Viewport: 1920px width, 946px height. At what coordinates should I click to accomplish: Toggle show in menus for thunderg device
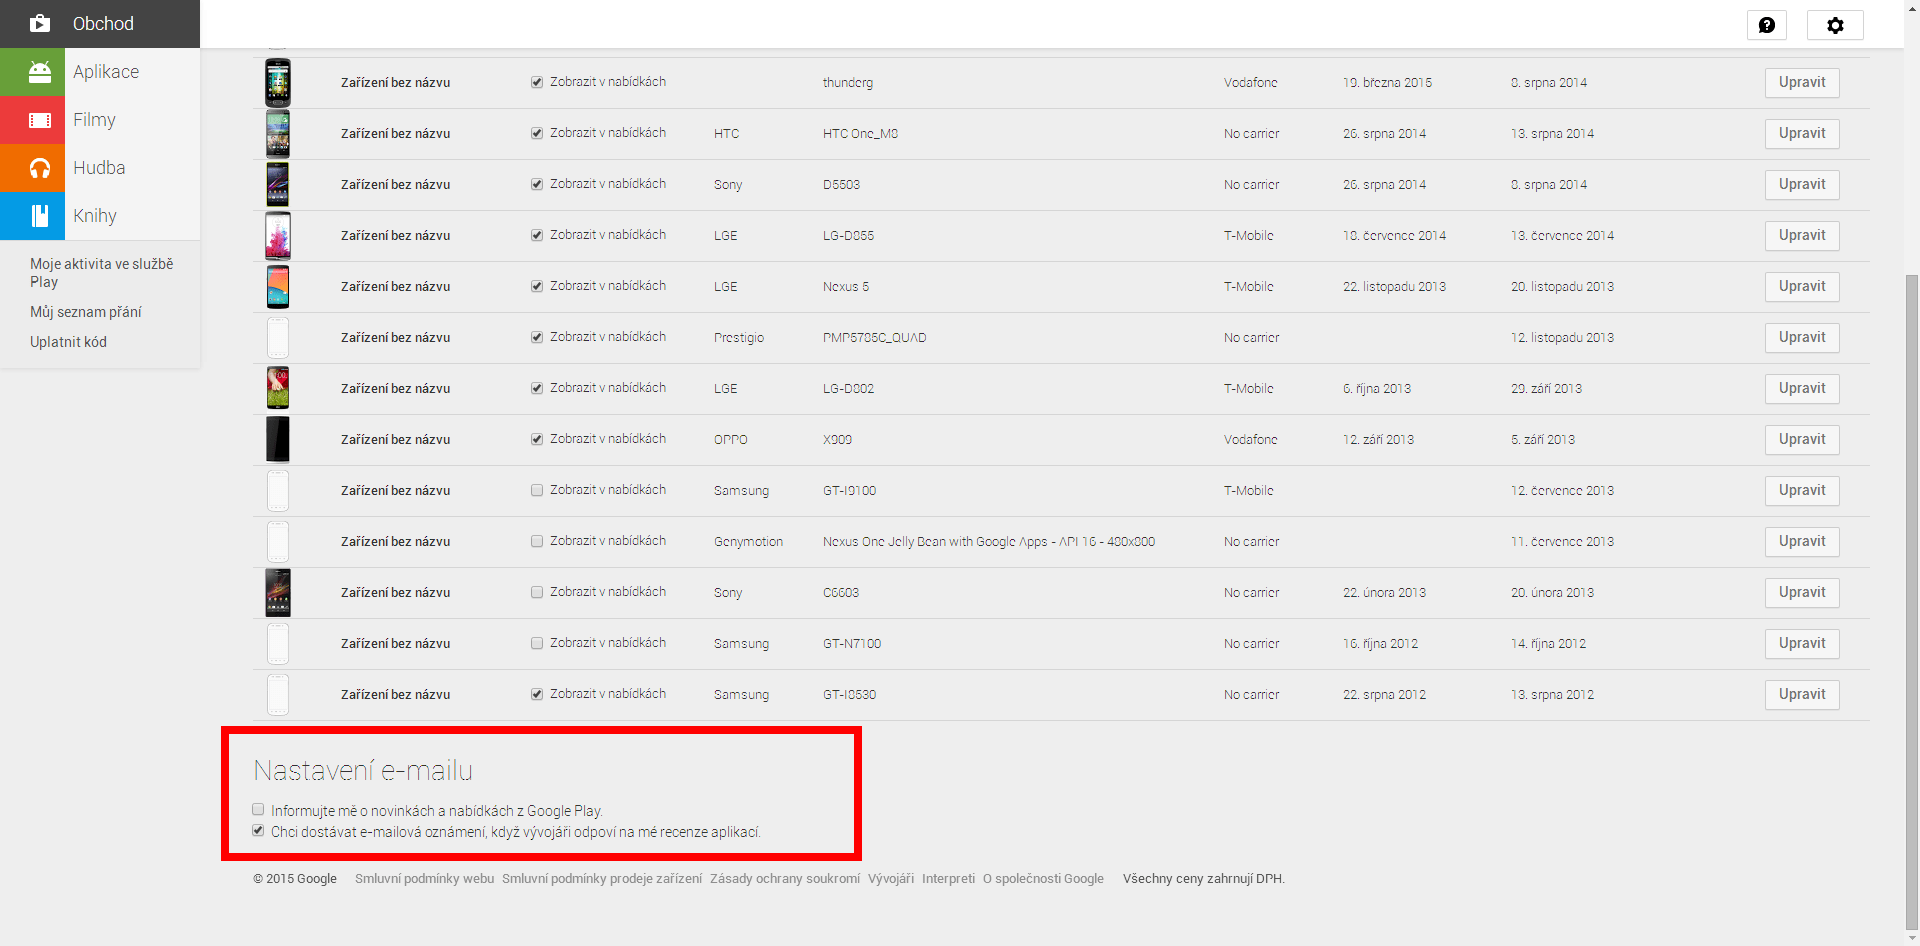(537, 82)
